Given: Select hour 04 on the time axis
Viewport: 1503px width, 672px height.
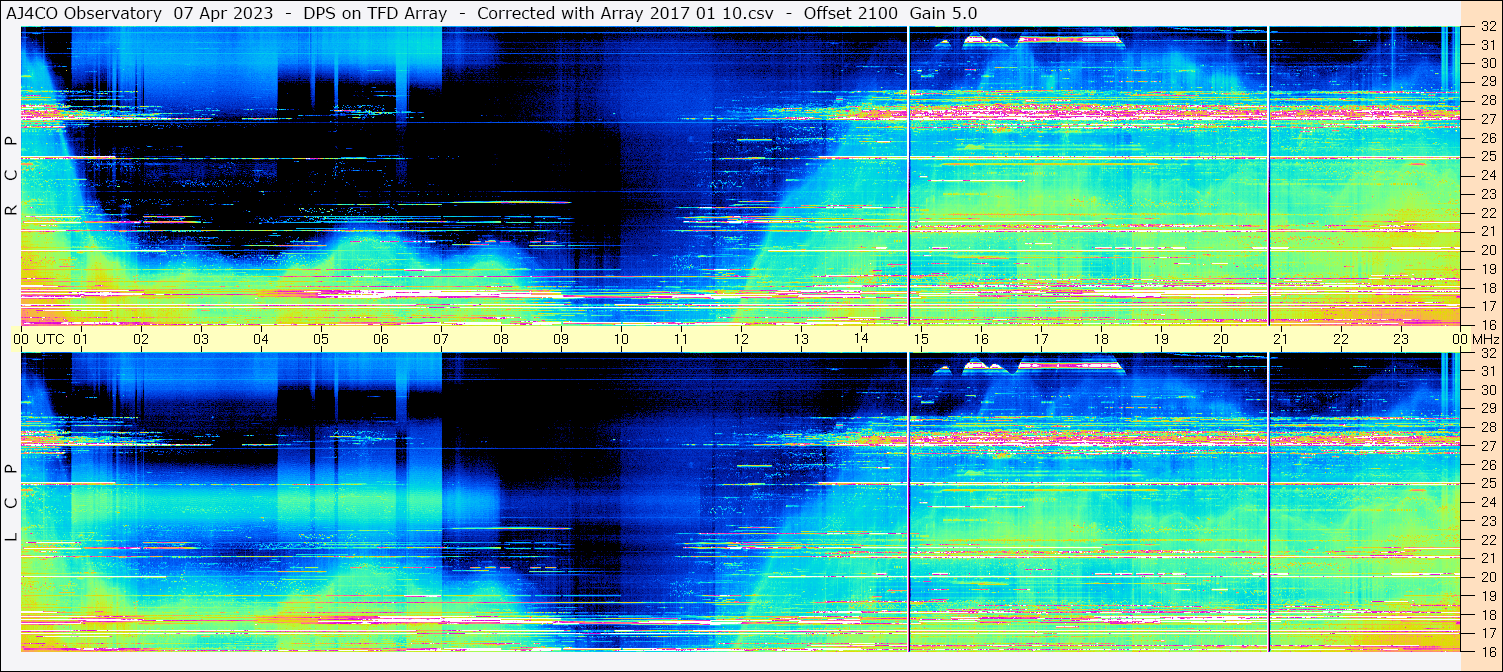Looking at the screenshot, I should (x=261, y=339).
